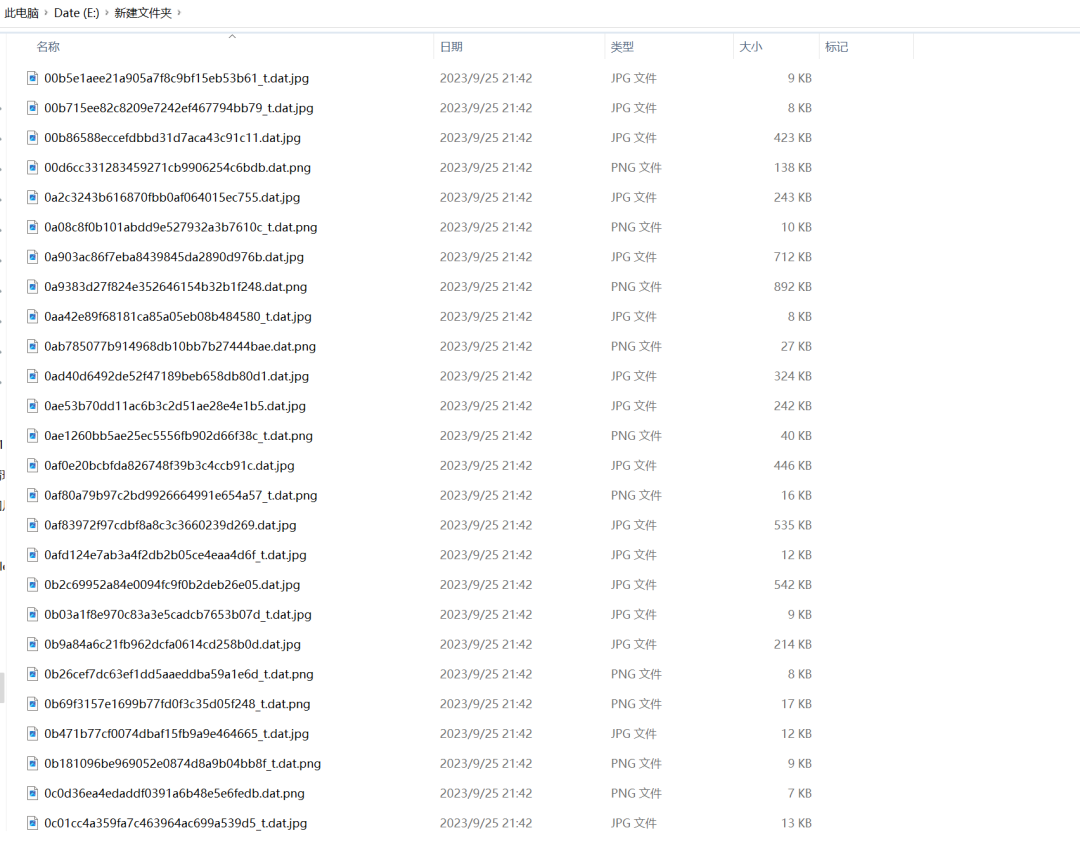This screenshot has height=847, width=1080.
Task: Select file name 0c01cc4a359fa7c463964ac699a539d5_t.dat.jpg
Action: click(x=176, y=823)
